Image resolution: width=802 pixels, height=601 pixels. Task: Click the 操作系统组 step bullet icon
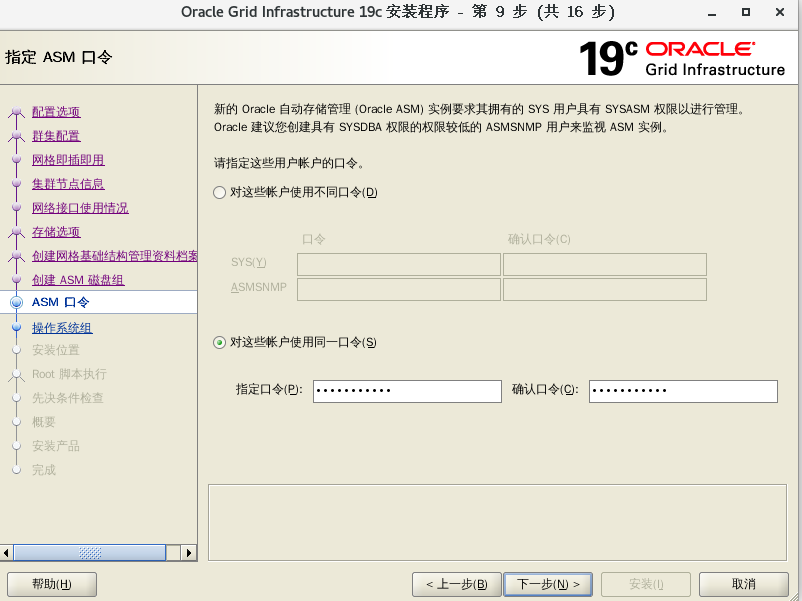[16, 327]
